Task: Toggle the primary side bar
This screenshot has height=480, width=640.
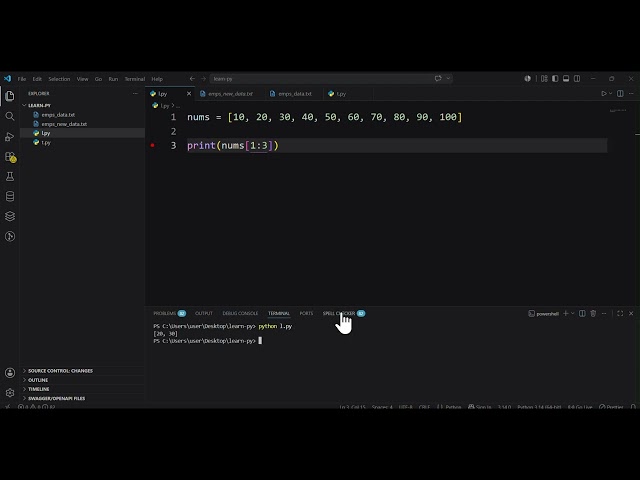Action: 555,78
